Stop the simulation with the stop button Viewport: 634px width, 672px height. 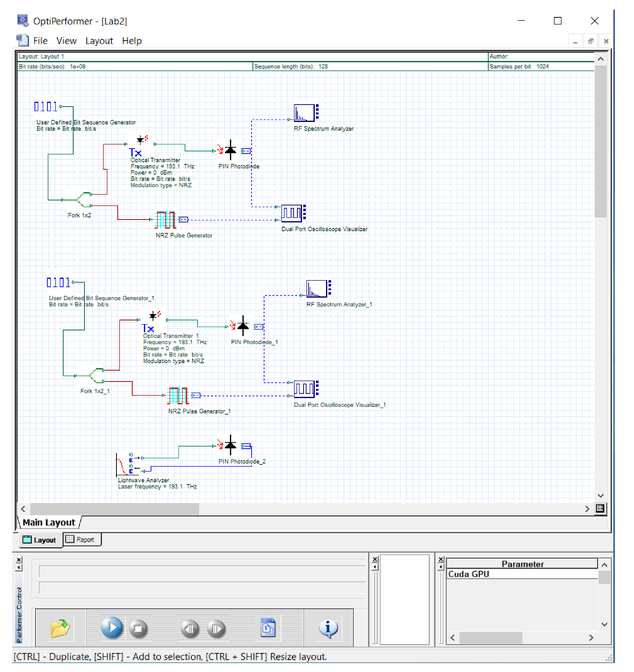point(140,628)
